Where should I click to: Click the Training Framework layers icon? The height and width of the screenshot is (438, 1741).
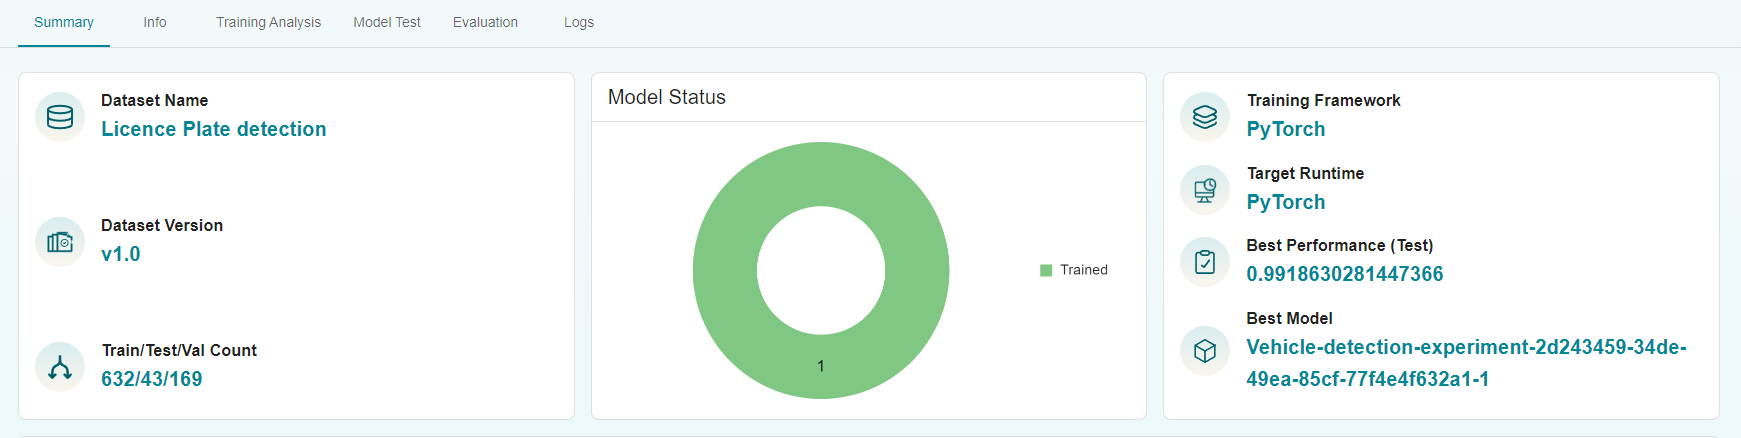tap(1205, 117)
